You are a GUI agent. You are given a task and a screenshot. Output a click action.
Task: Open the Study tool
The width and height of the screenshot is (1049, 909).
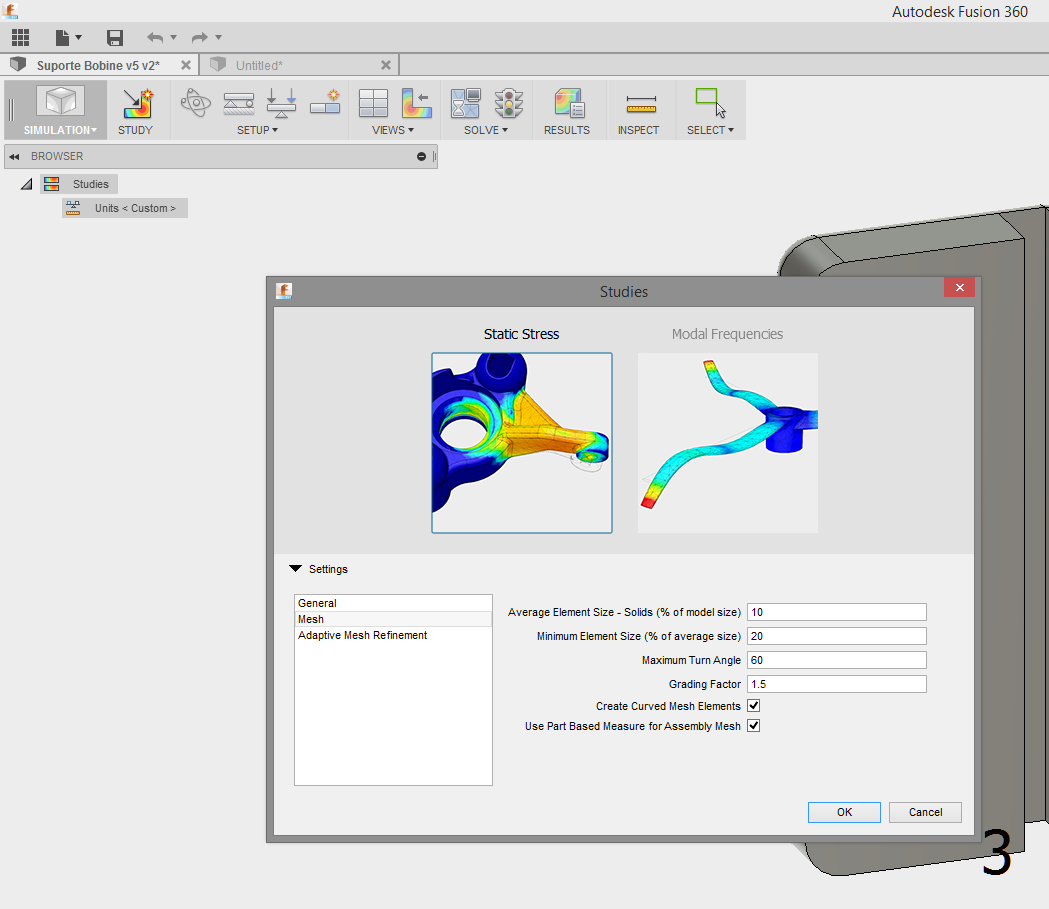[x=136, y=109]
